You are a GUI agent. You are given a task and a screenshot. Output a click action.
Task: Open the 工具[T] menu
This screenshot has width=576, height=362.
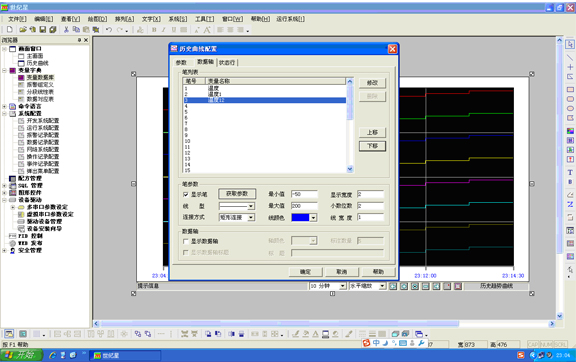point(204,19)
